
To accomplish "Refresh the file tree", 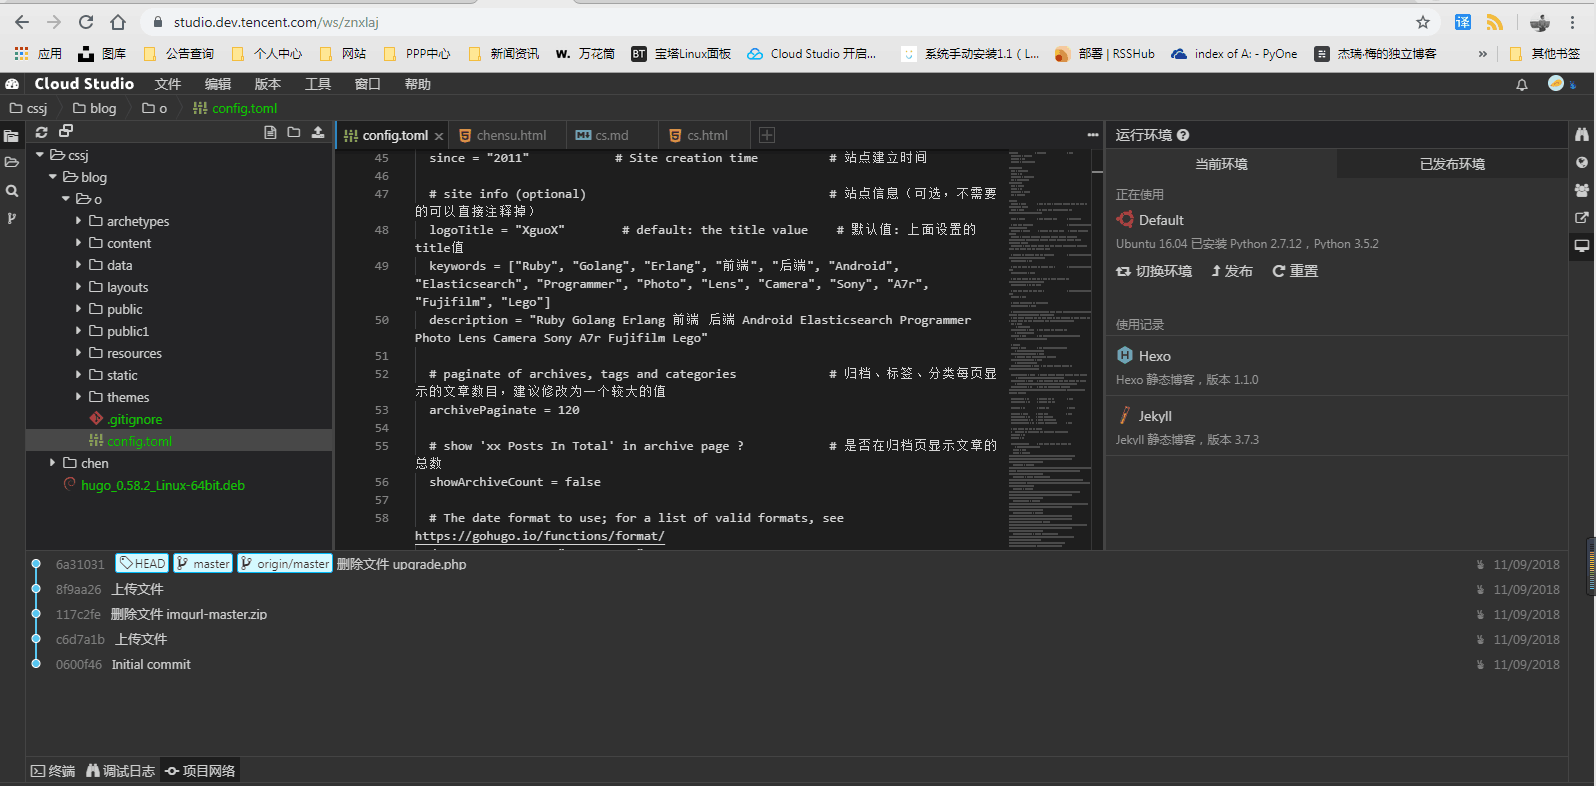I will coord(41,132).
